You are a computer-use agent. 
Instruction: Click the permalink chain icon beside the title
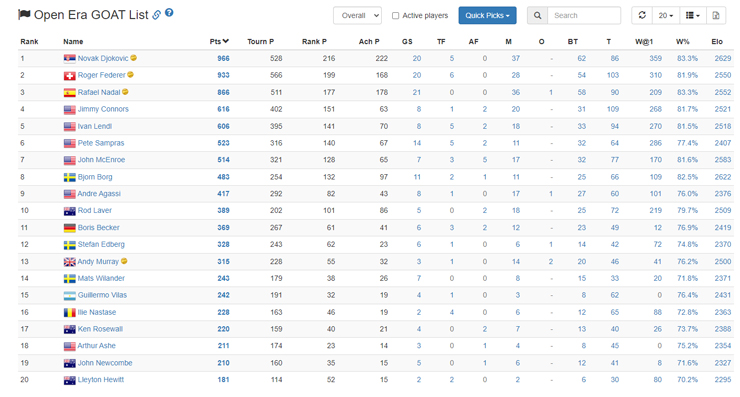156,15
